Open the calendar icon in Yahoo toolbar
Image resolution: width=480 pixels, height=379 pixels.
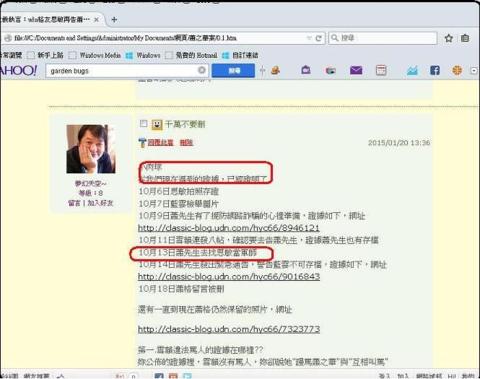(x=381, y=70)
